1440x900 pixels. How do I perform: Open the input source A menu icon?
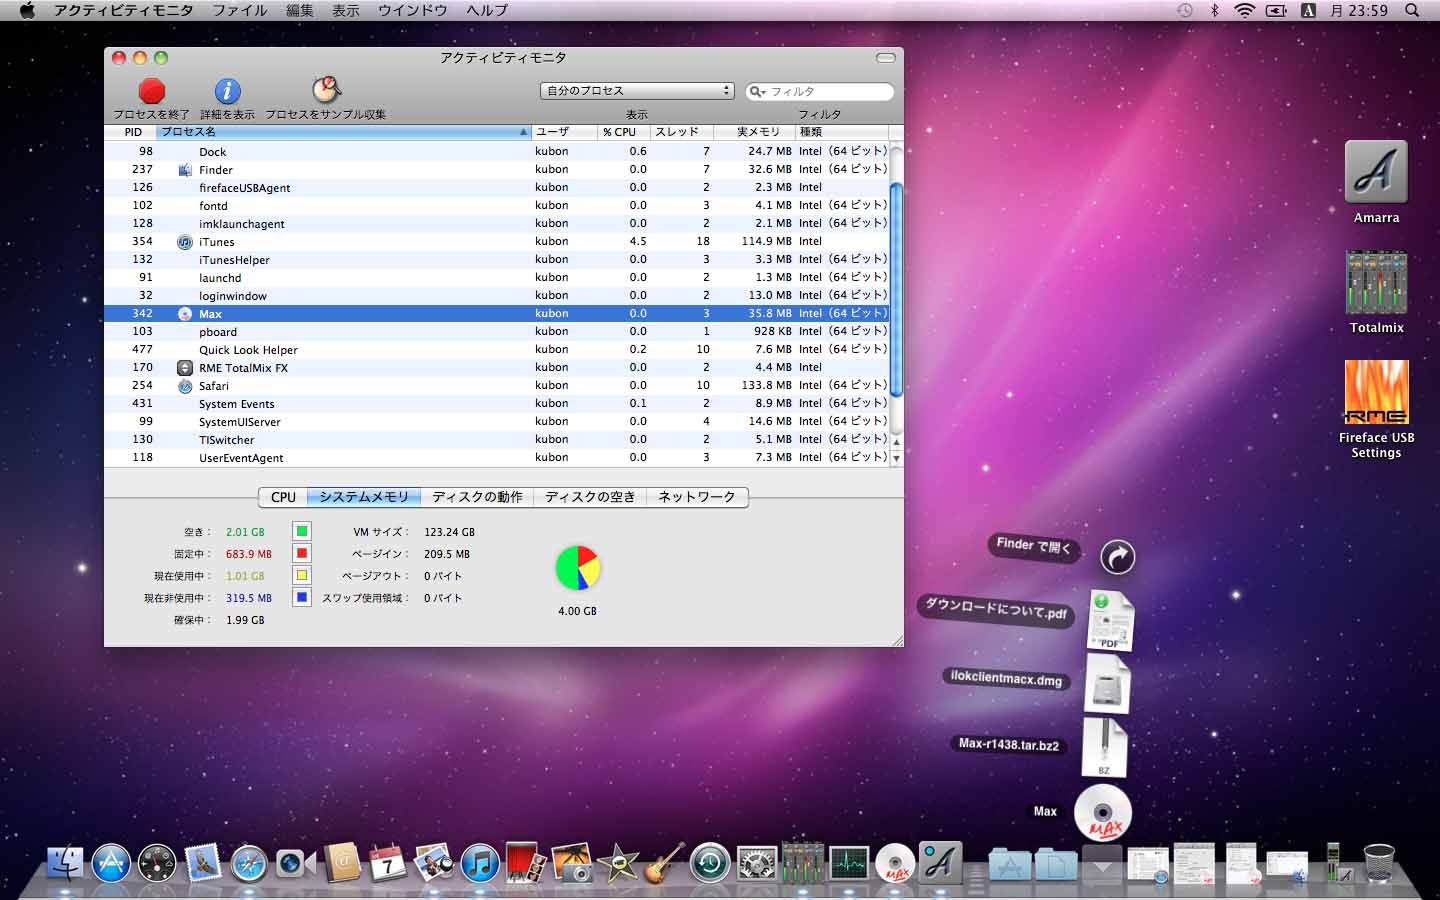coord(1307,10)
